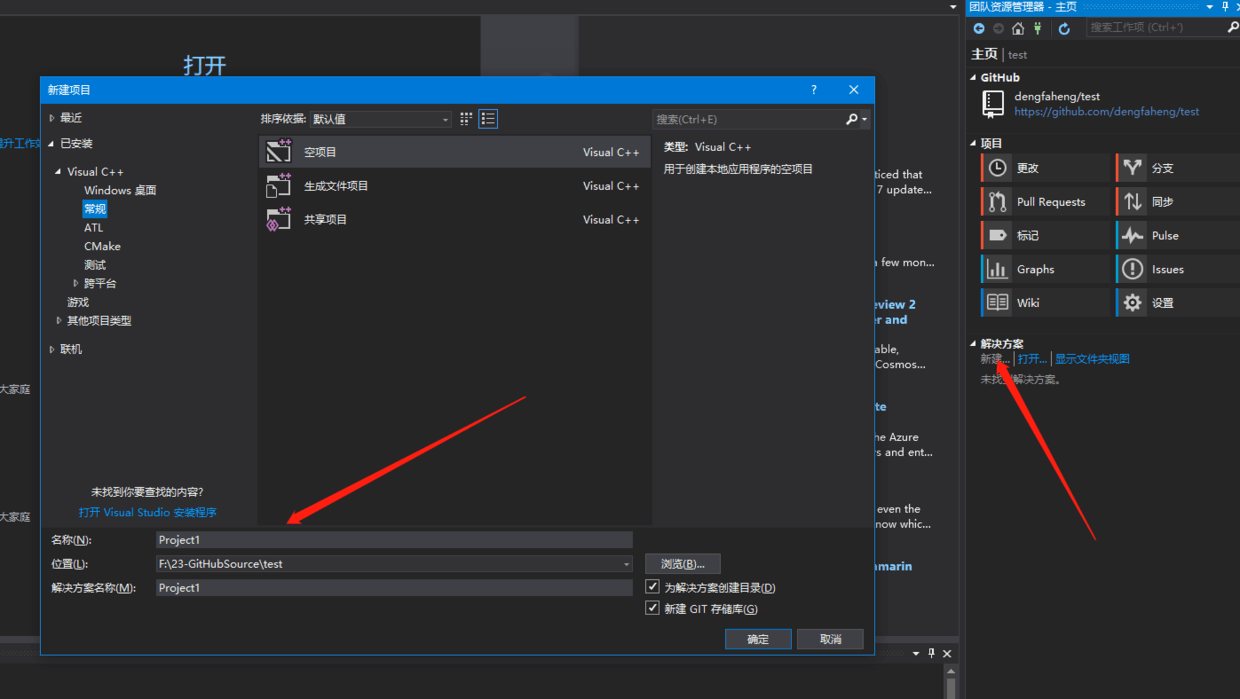Uncheck 为解决方案创建目录 checkbox
The width and height of the screenshot is (1240, 699).
click(652, 587)
